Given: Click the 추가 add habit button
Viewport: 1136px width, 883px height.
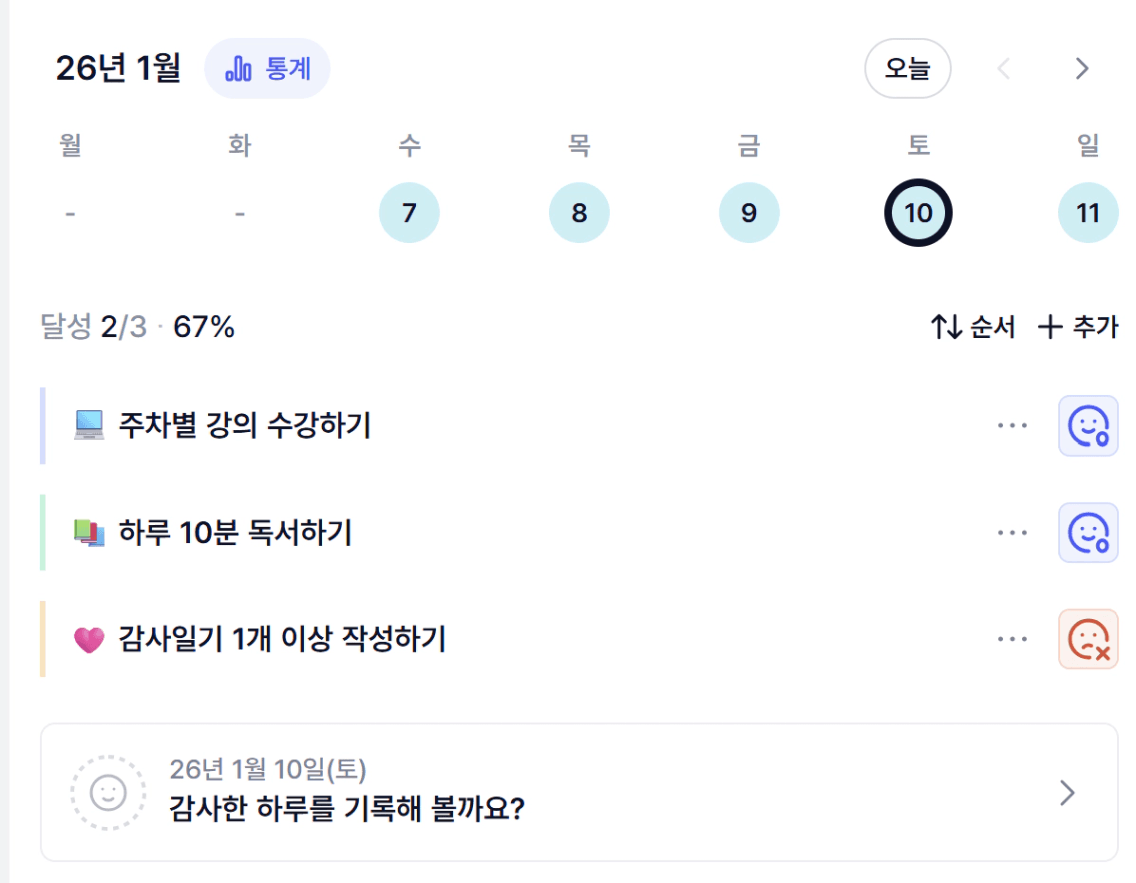Looking at the screenshot, I should click(x=1078, y=327).
